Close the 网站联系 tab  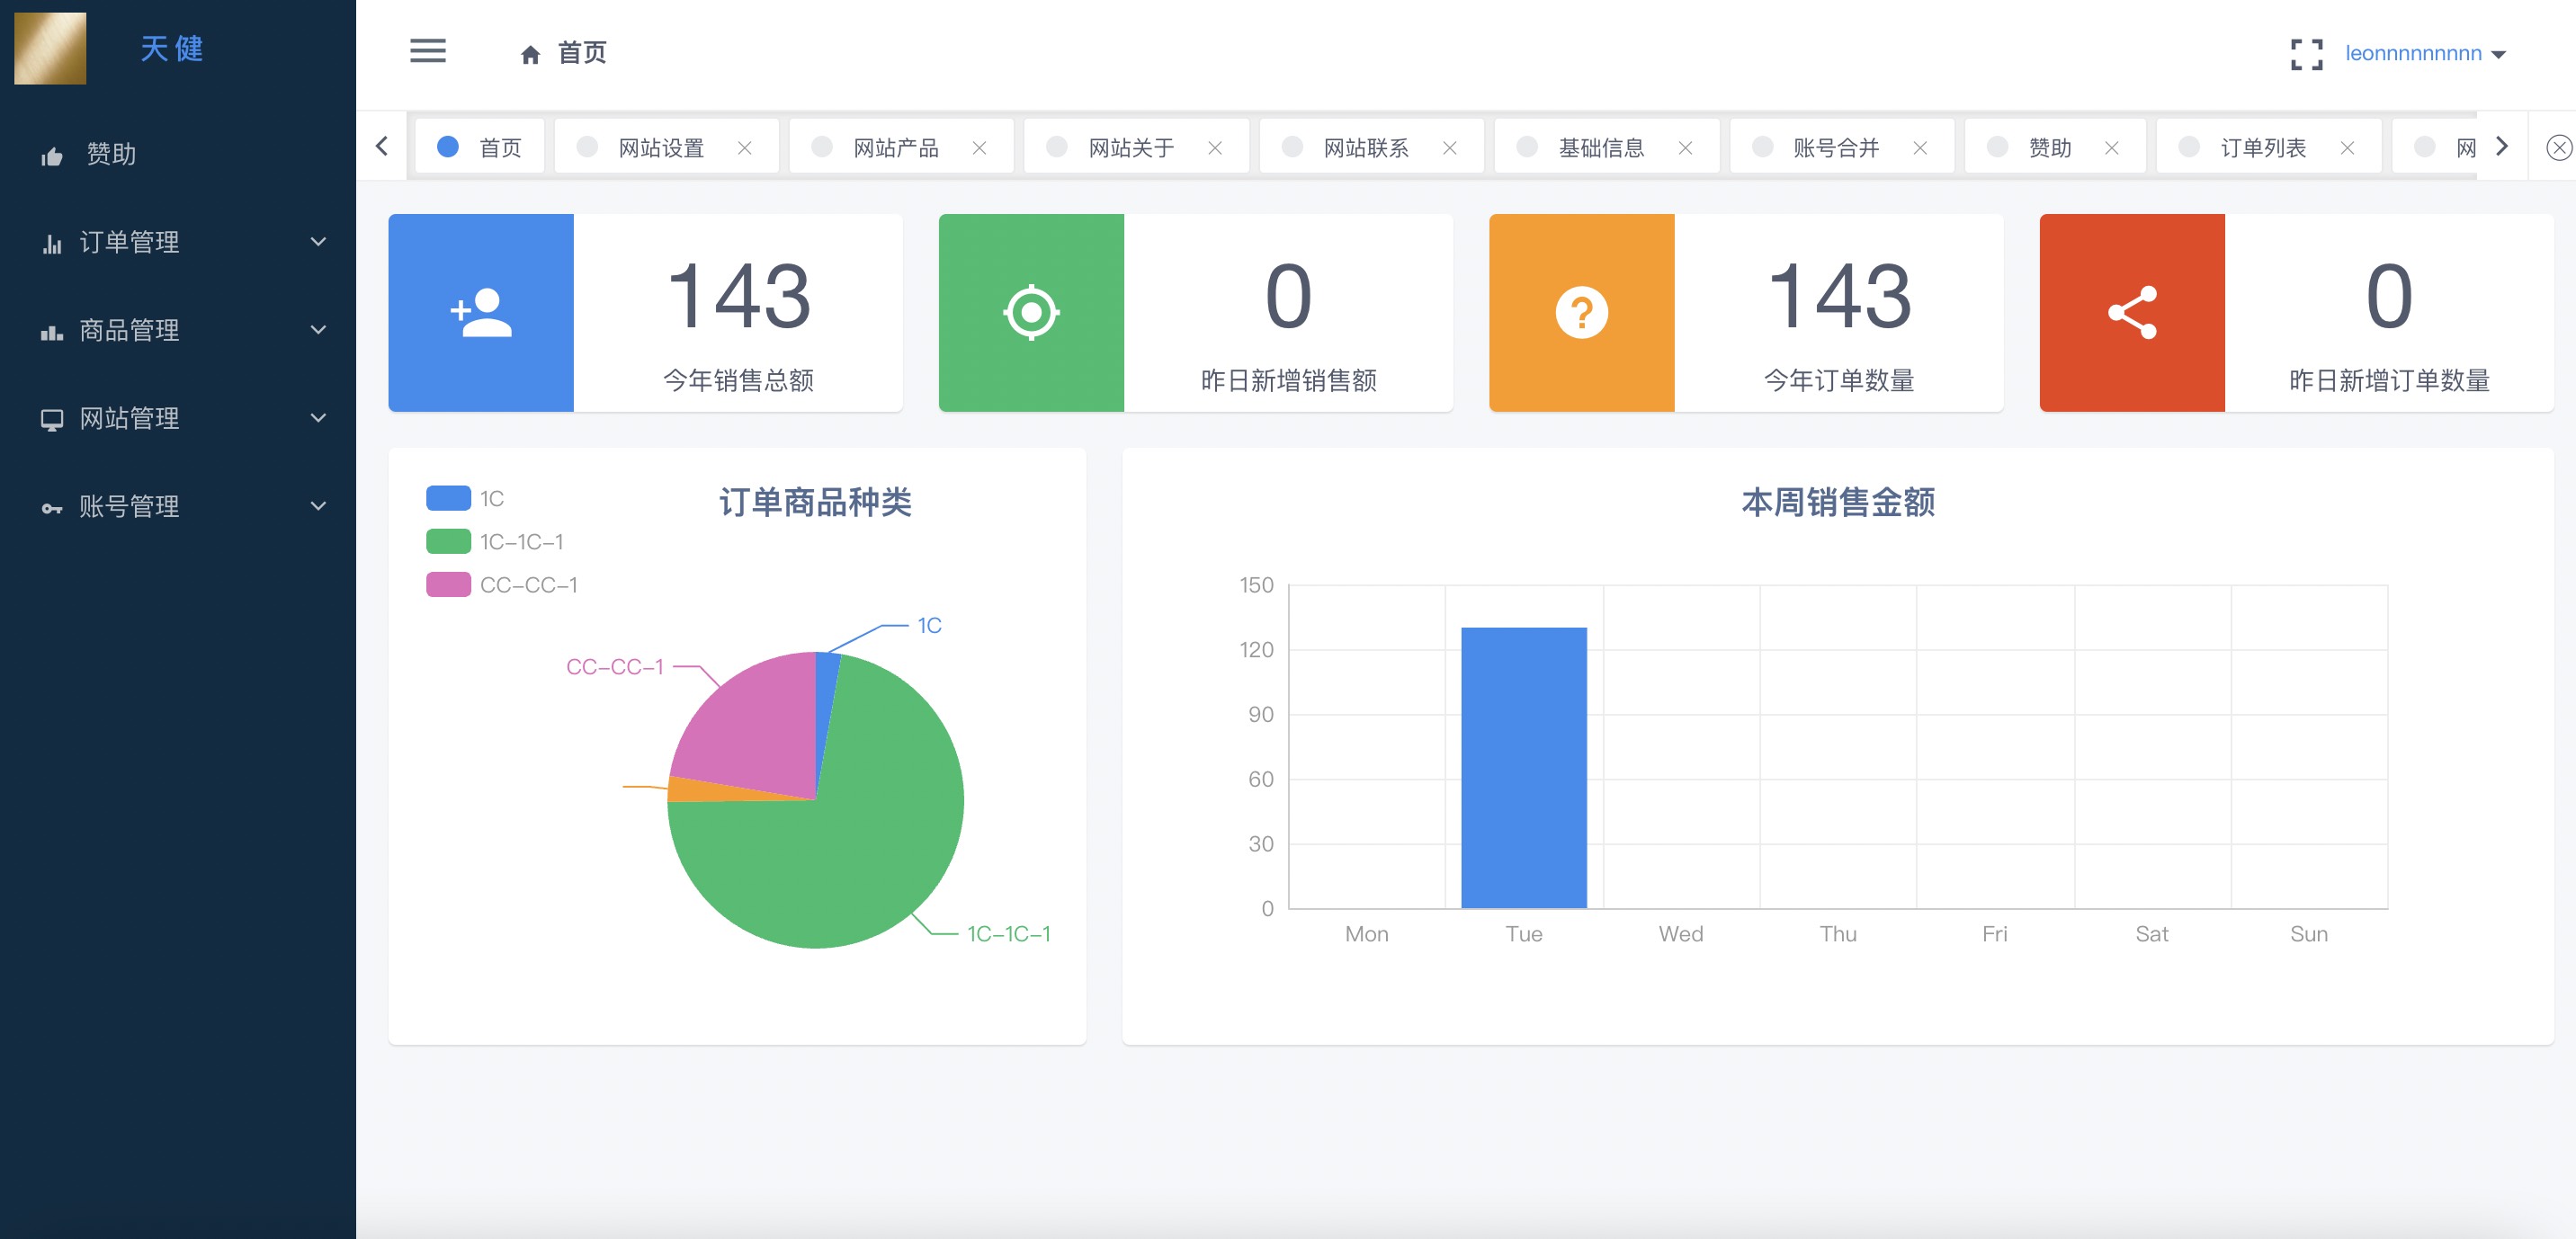(x=1449, y=147)
